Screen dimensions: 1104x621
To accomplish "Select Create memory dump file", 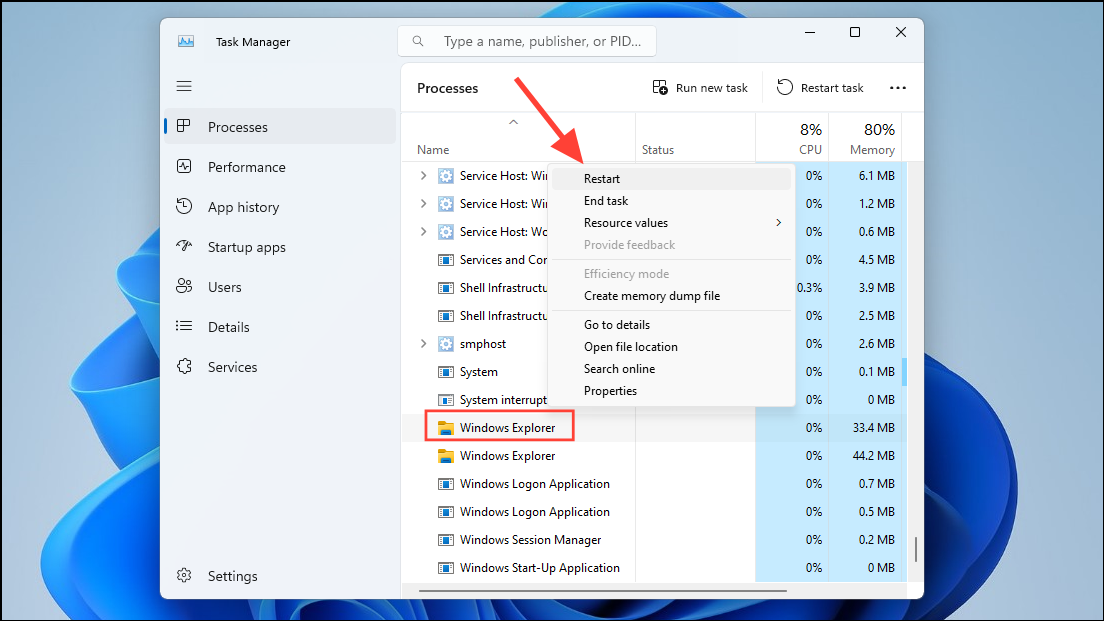I will [x=671, y=296].
